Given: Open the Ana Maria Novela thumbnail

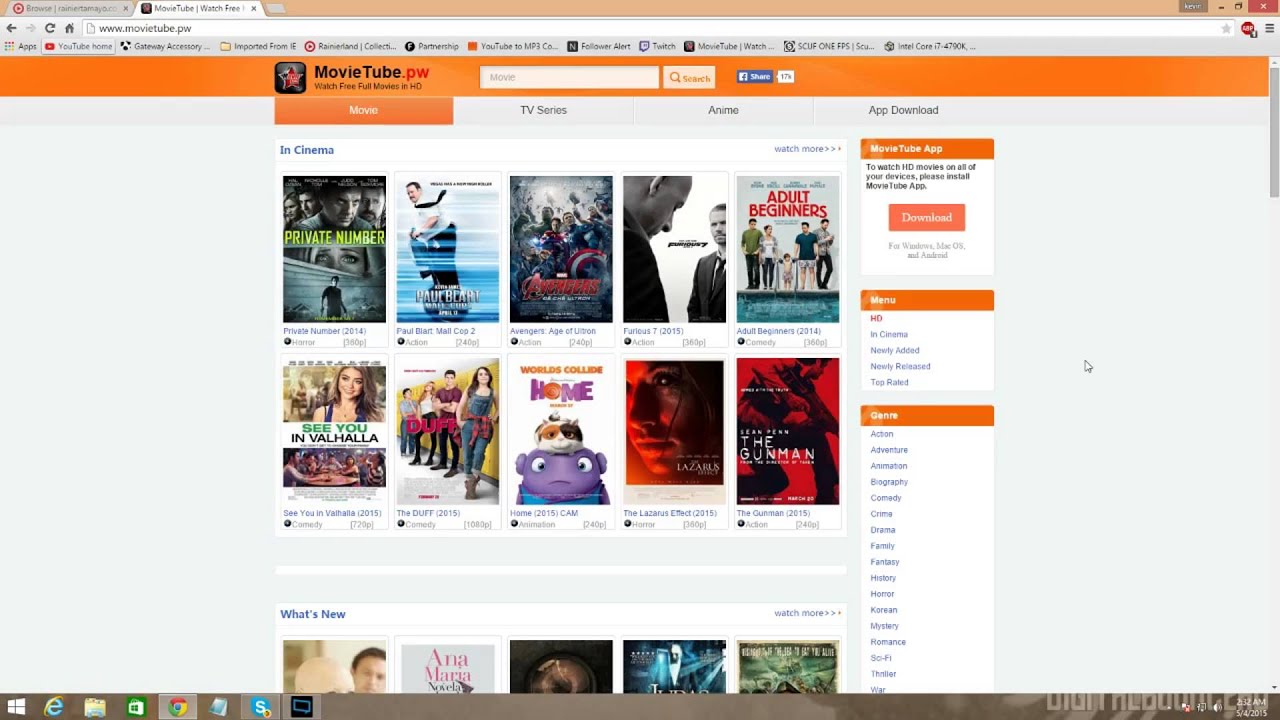Looking at the screenshot, I should click(447, 667).
